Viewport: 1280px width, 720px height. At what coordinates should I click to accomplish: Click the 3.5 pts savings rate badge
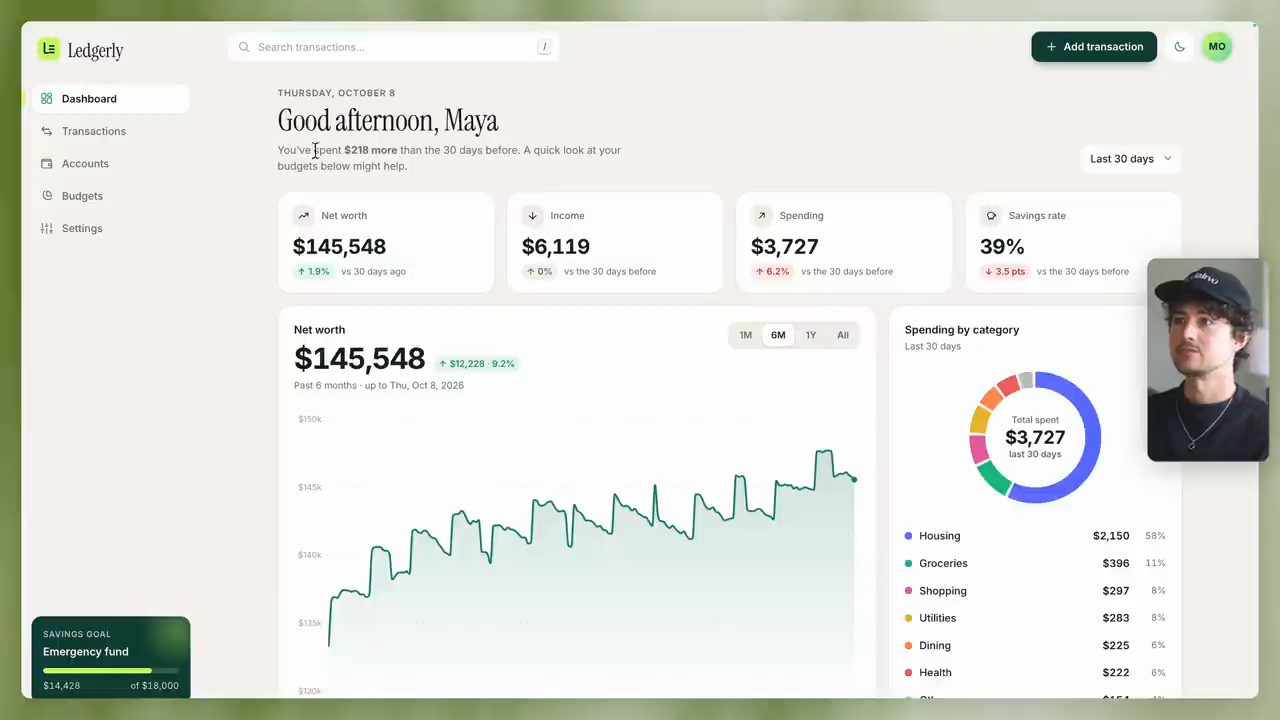1006,271
